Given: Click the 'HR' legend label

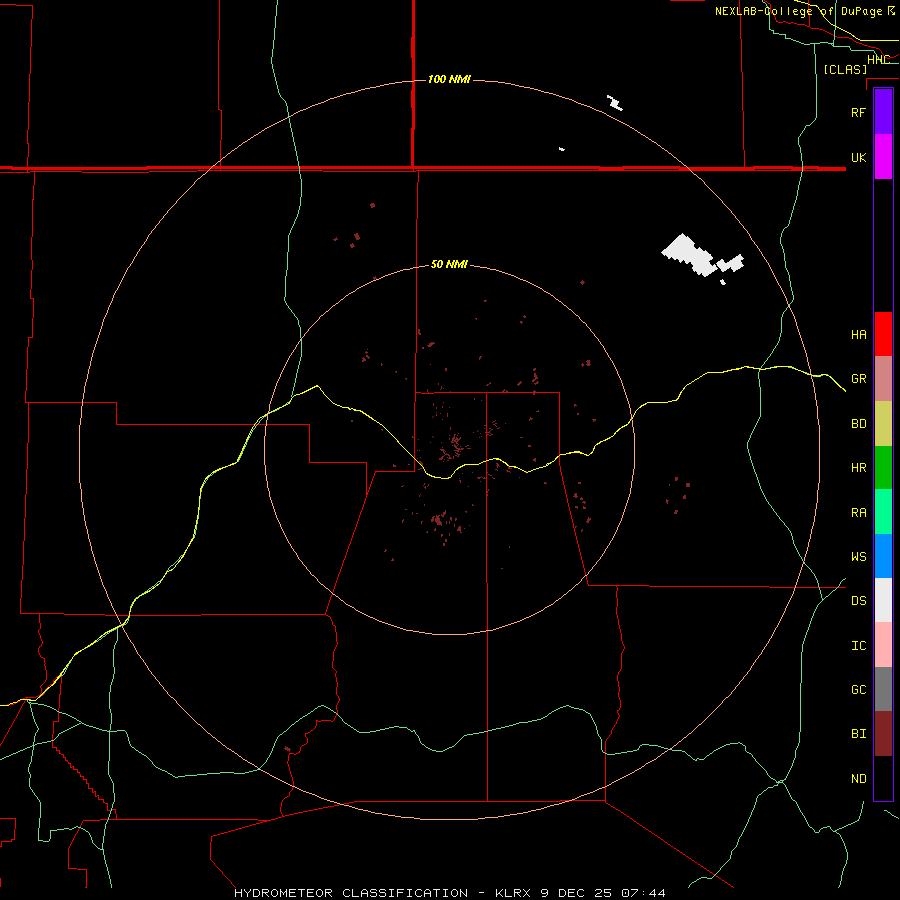Looking at the screenshot, I should (859, 468).
